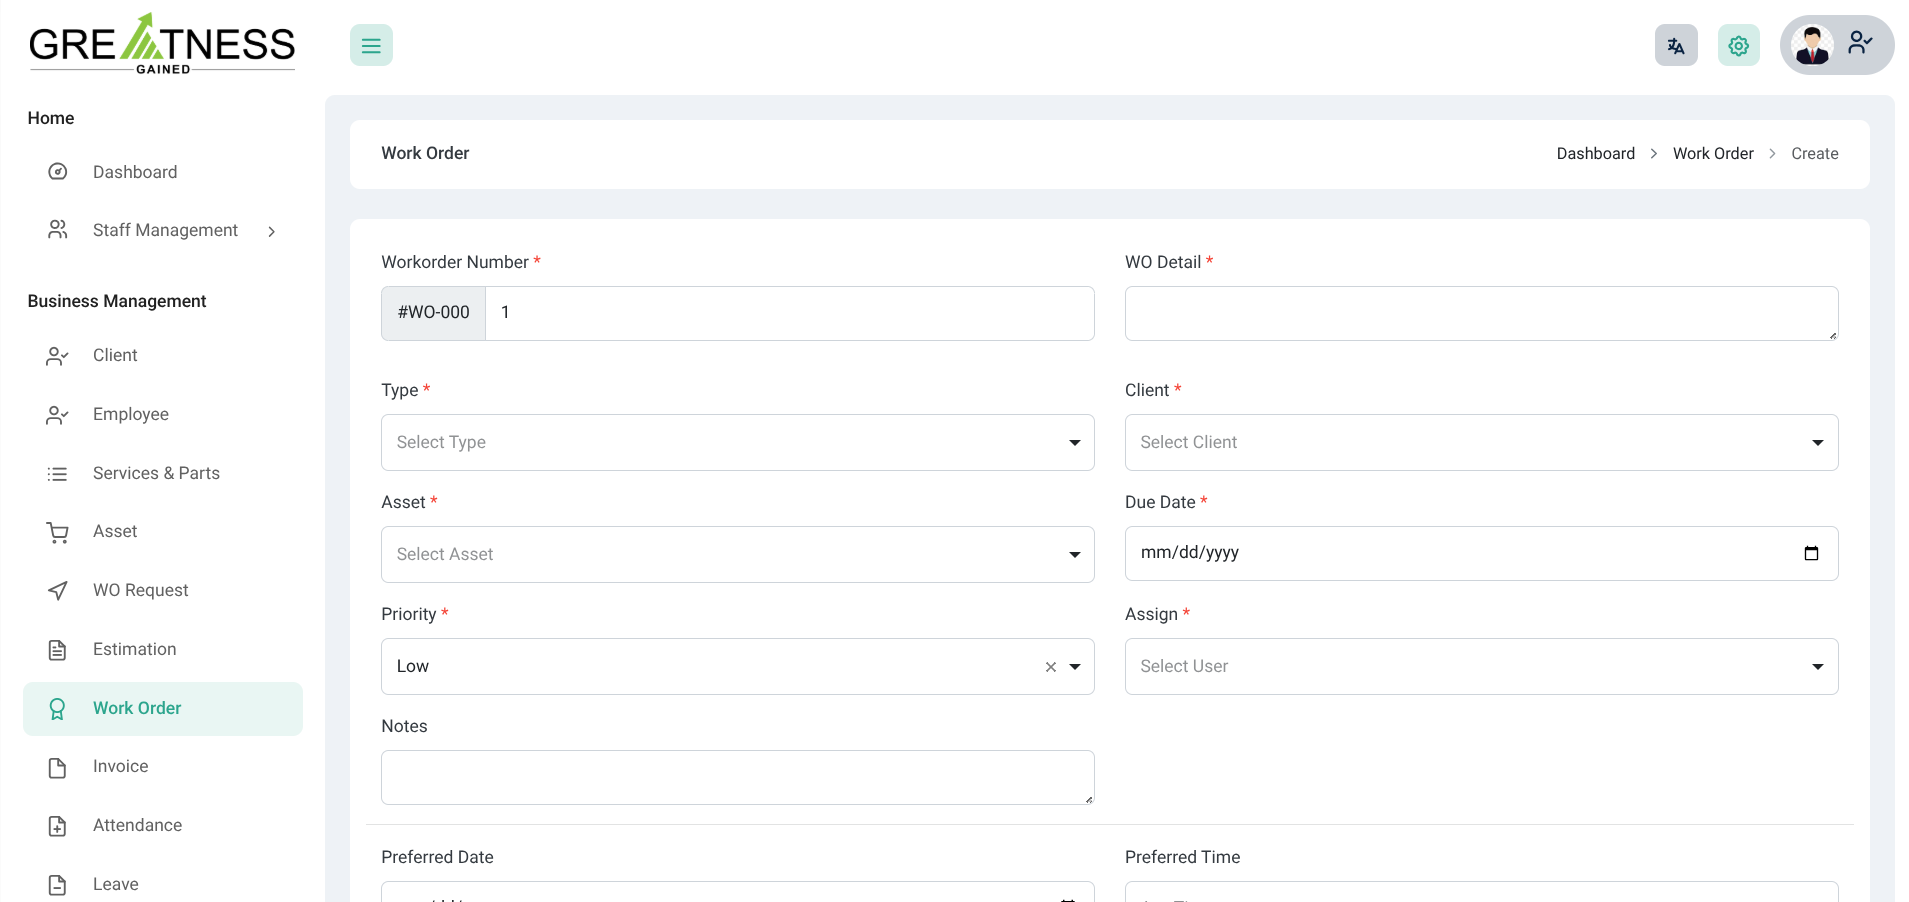This screenshot has height=902, width=1909.
Task: Clear the Low priority selection
Action: [x=1050, y=667]
